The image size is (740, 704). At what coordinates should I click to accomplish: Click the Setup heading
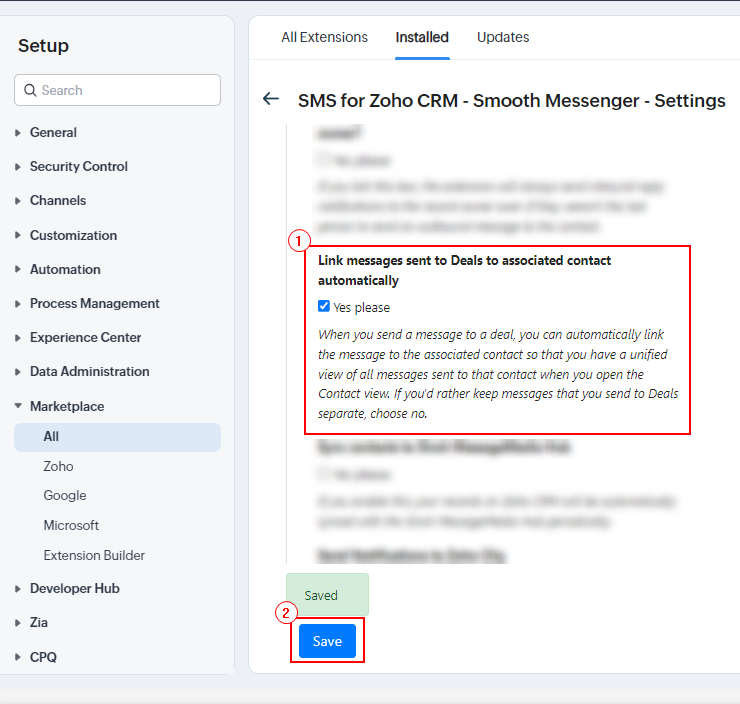(x=43, y=46)
